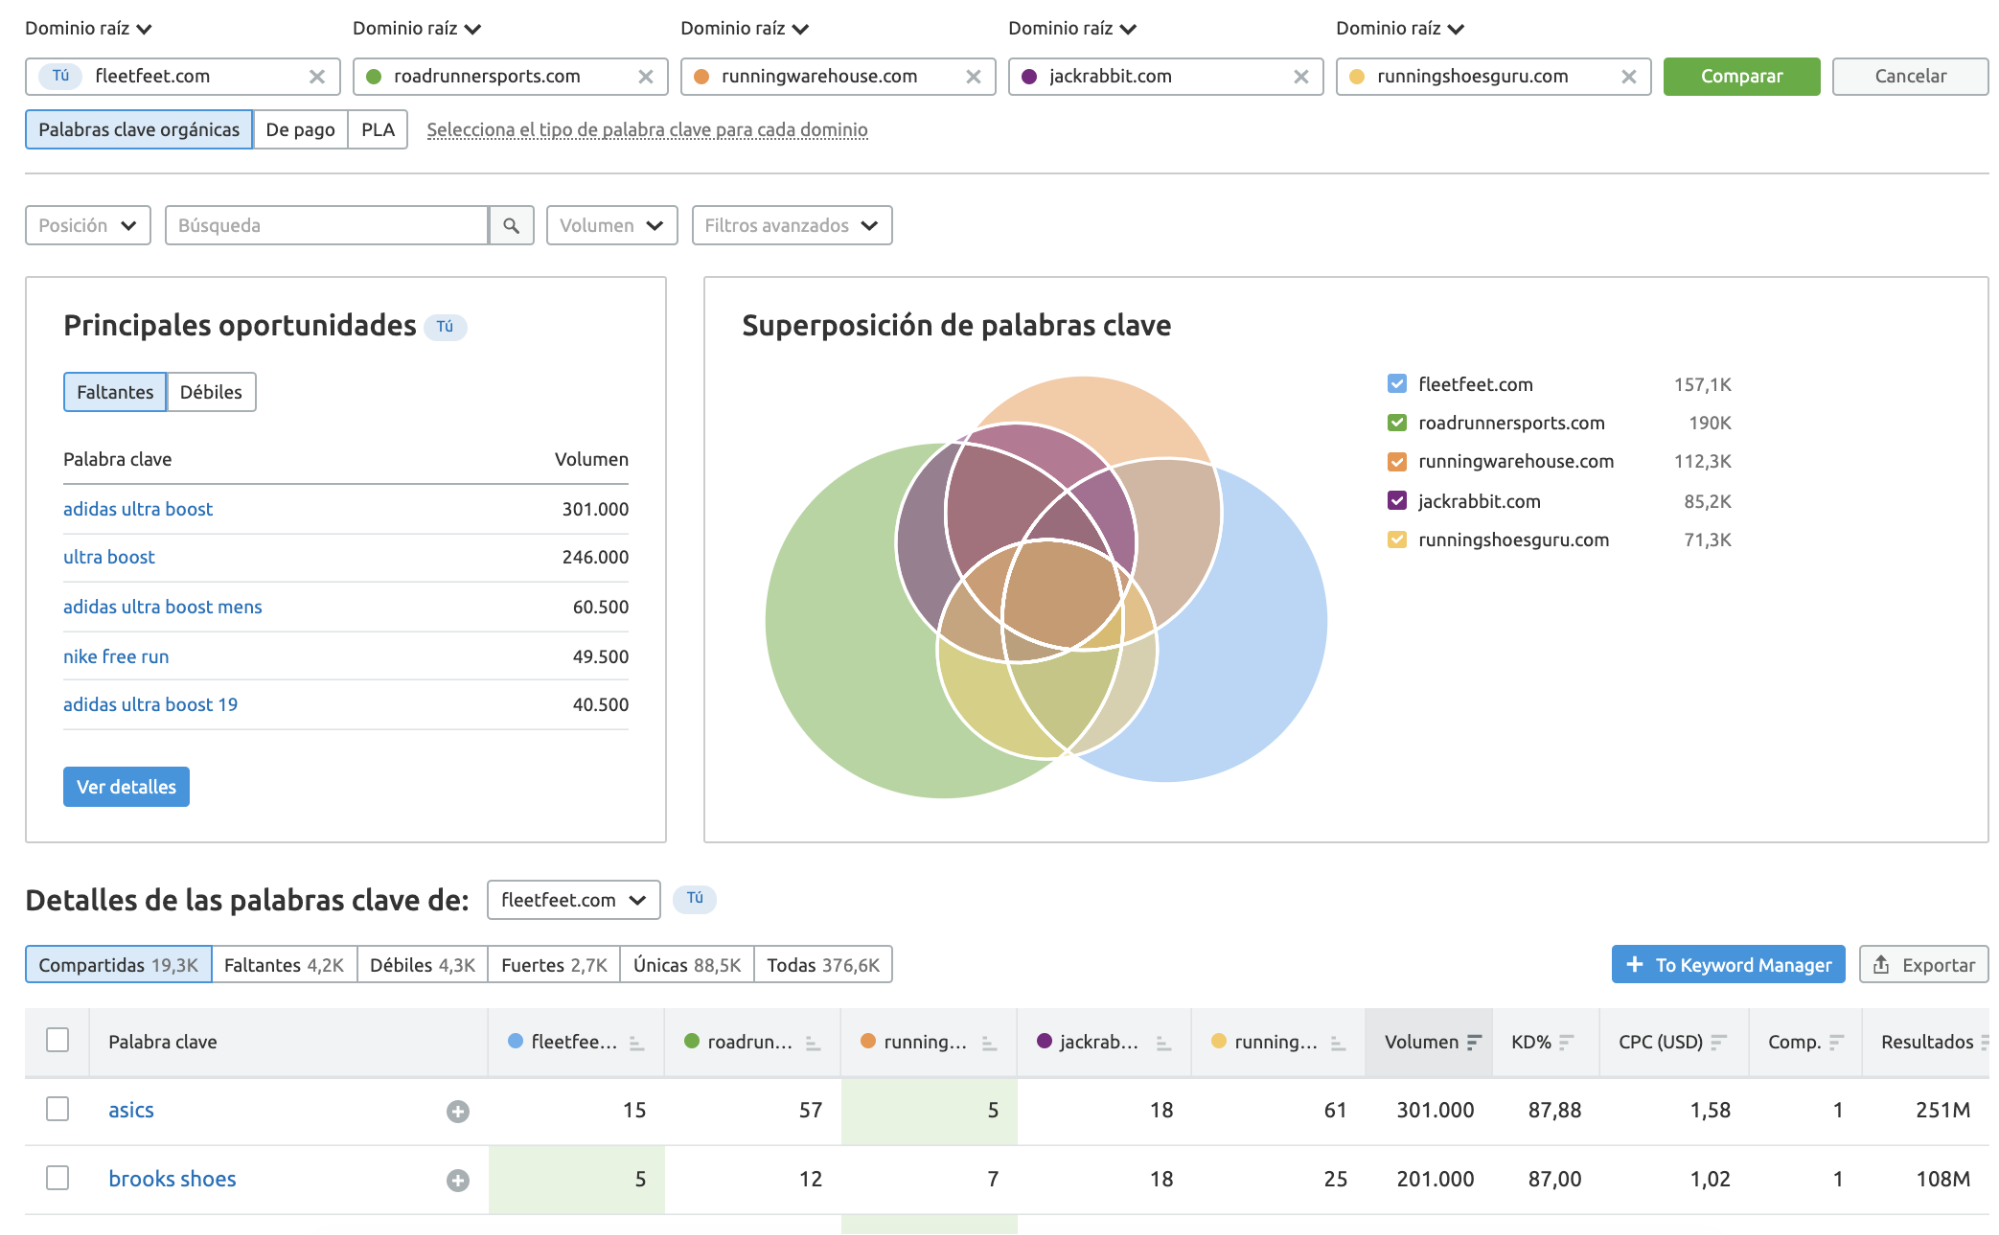Click the asics keyword link
1999x1235 pixels.
[131, 1111]
